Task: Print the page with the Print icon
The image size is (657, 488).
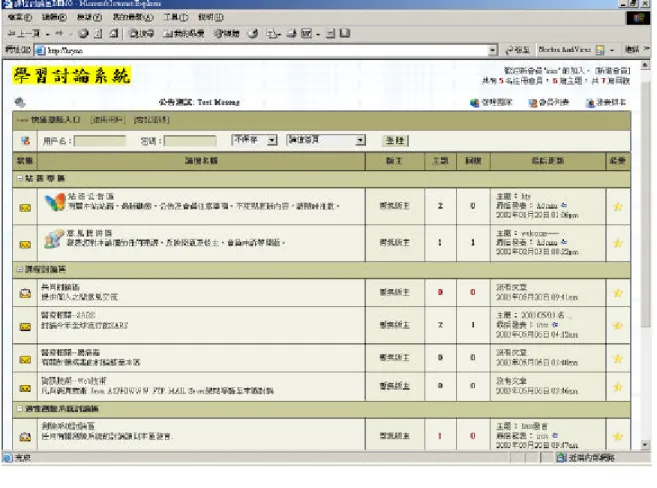Action: [292, 34]
